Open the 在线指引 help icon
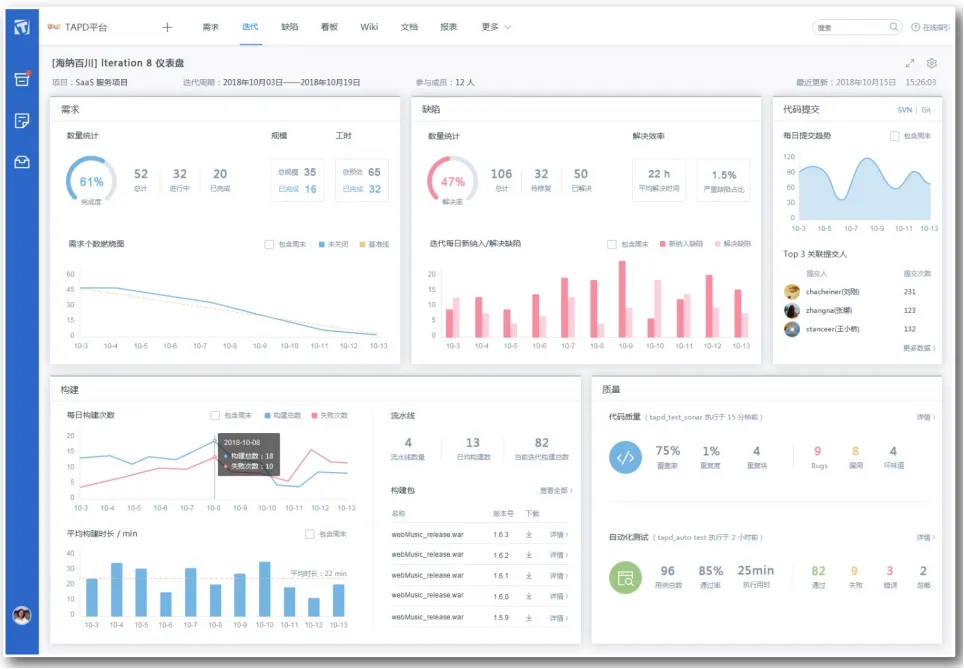964x669 pixels. pyautogui.click(x=915, y=27)
